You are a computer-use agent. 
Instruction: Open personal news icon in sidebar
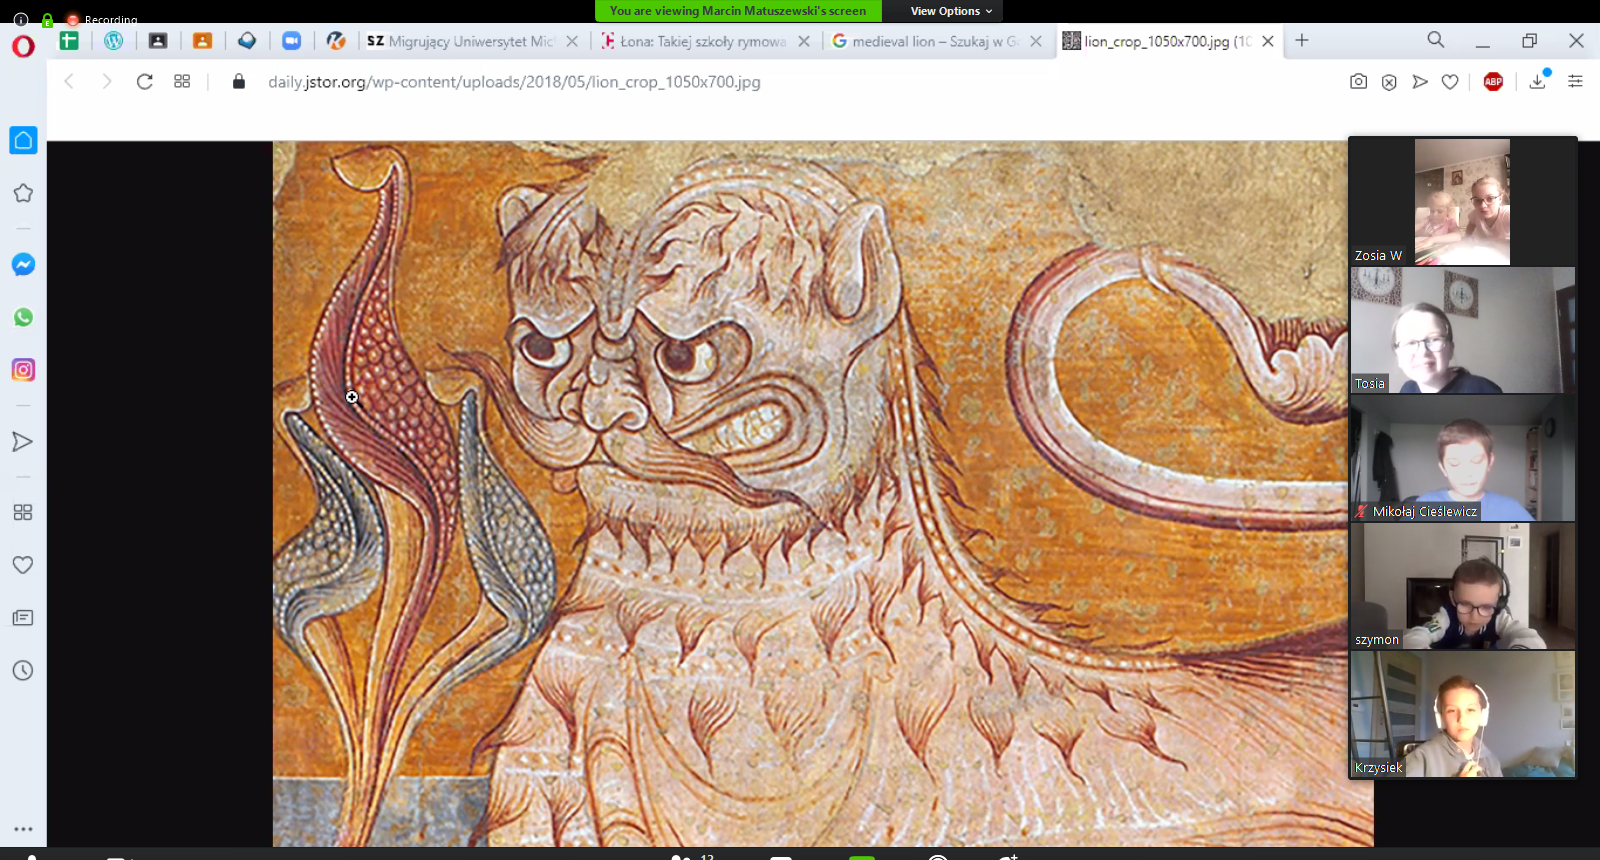[23, 618]
